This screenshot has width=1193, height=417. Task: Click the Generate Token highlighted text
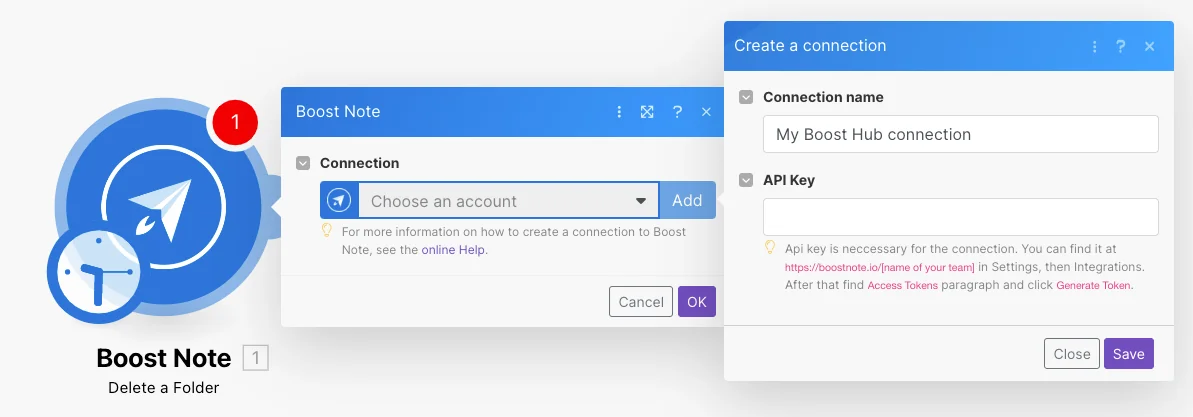[1094, 286]
